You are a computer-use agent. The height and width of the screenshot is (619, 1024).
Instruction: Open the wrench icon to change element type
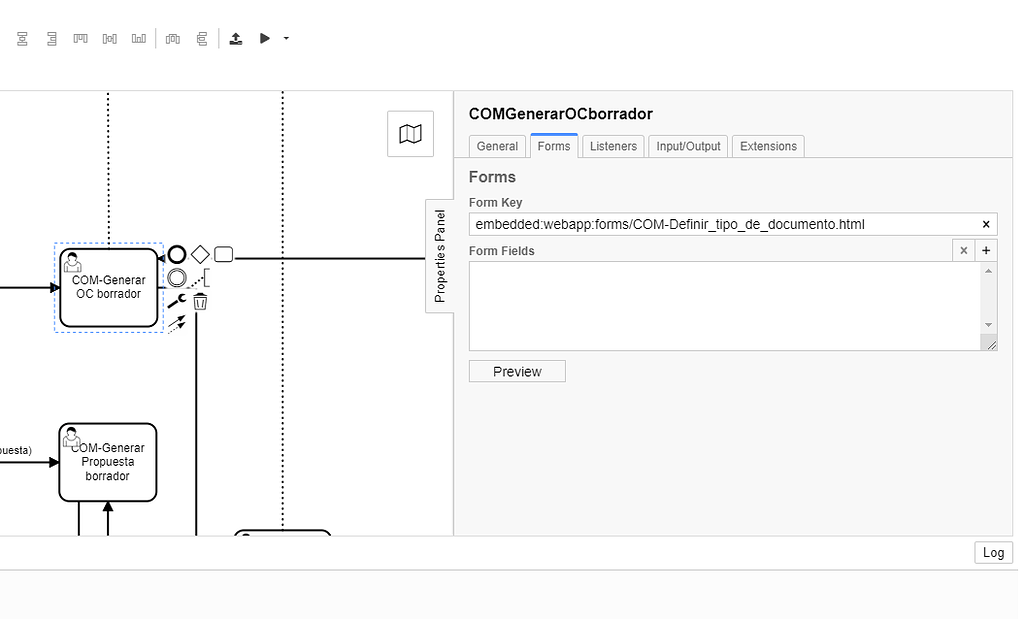176,300
